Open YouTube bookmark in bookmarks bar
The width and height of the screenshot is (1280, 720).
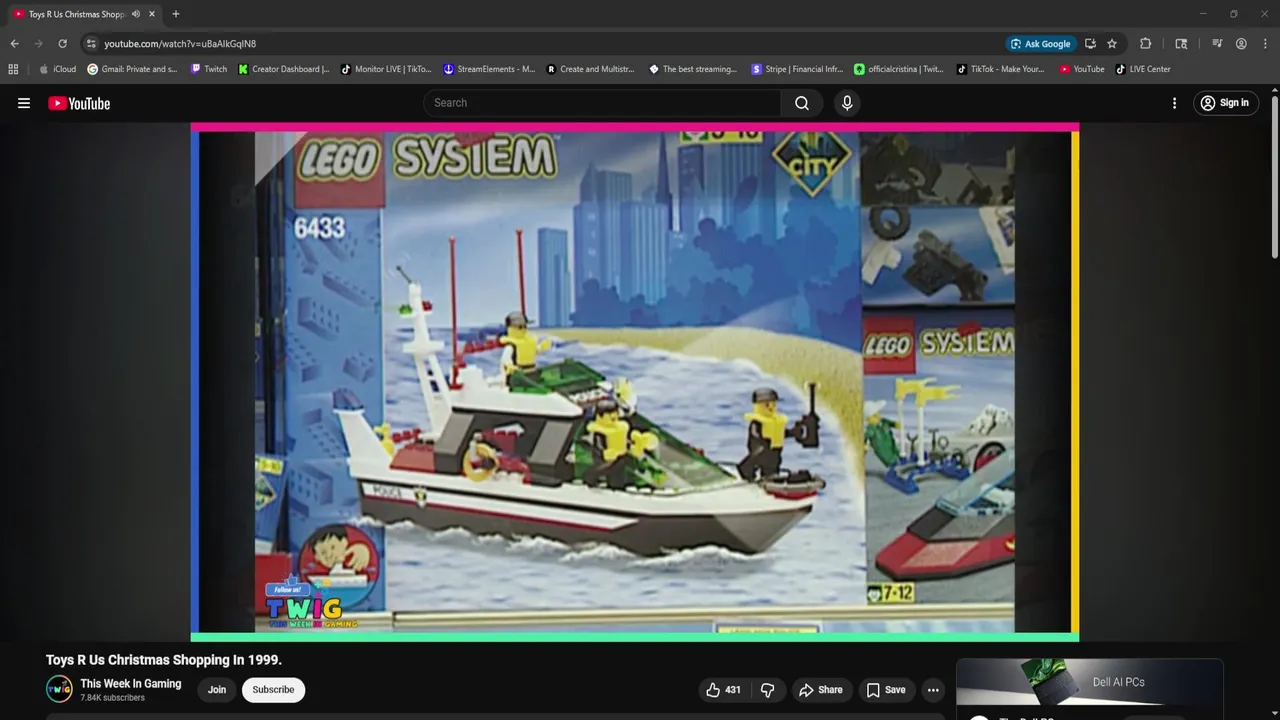click(x=1082, y=69)
